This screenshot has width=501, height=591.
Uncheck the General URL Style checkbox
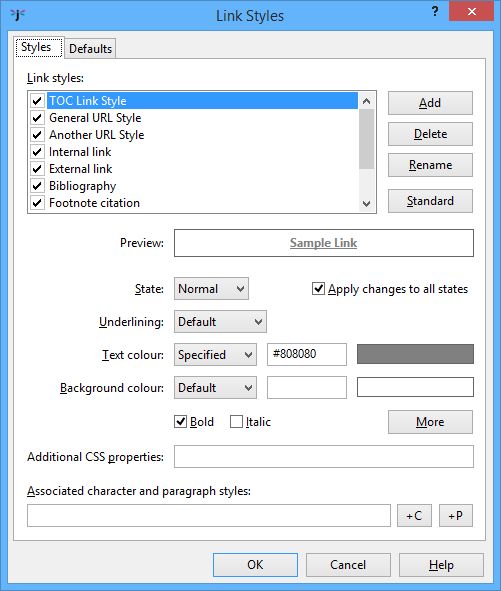[37, 118]
